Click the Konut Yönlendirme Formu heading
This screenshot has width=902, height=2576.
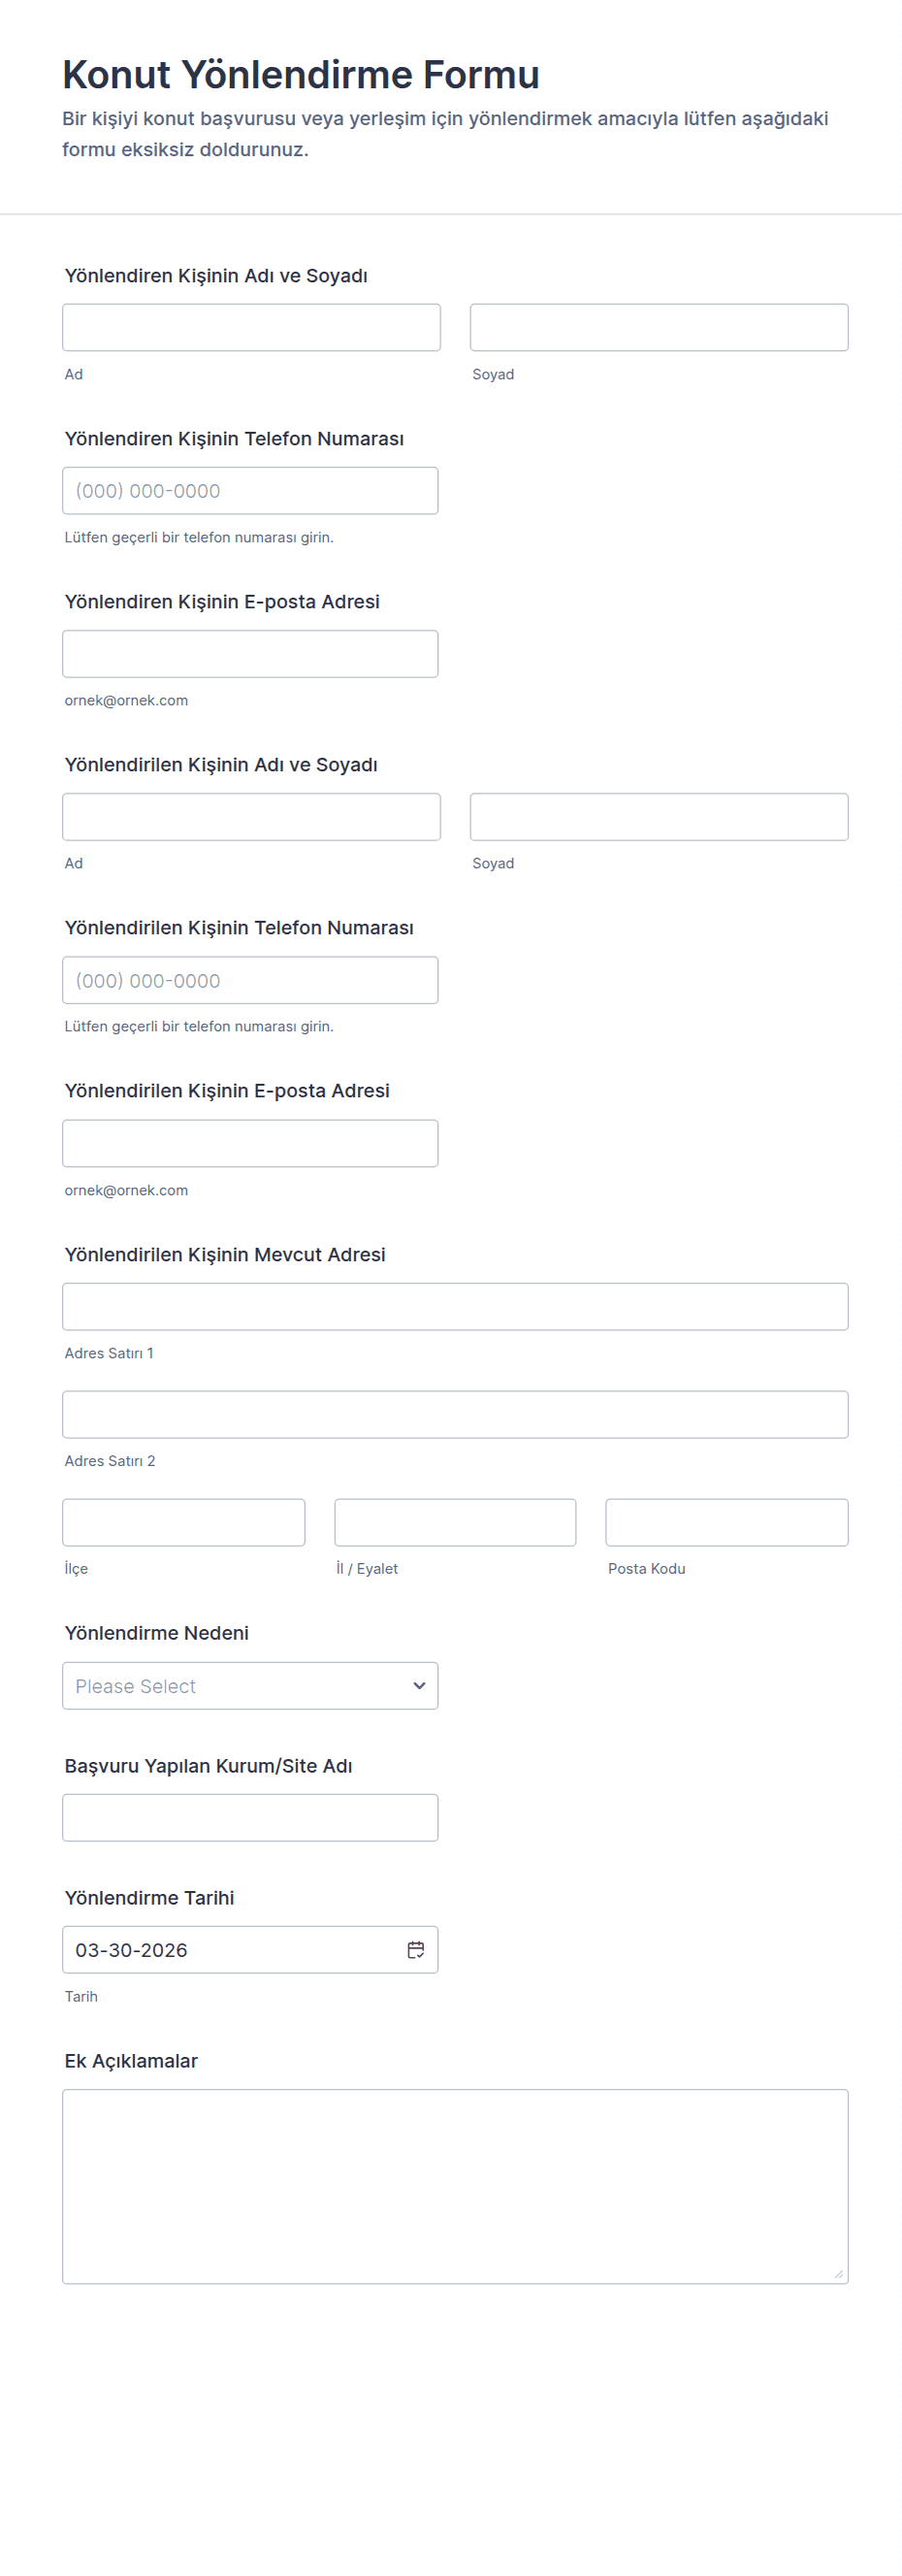coord(301,75)
